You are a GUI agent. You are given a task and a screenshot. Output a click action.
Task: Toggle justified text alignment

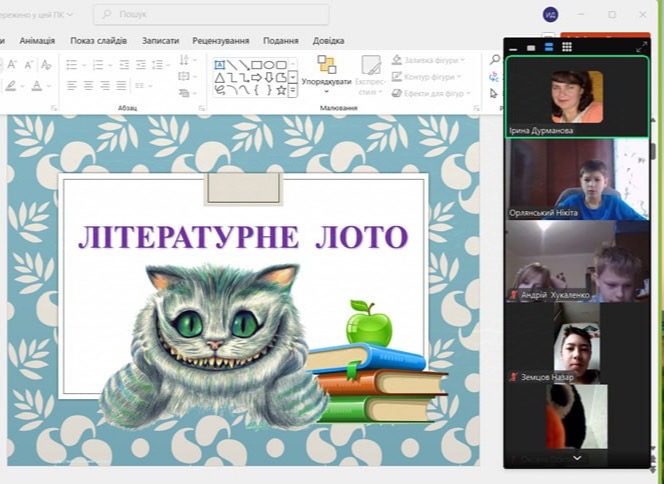pos(121,86)
